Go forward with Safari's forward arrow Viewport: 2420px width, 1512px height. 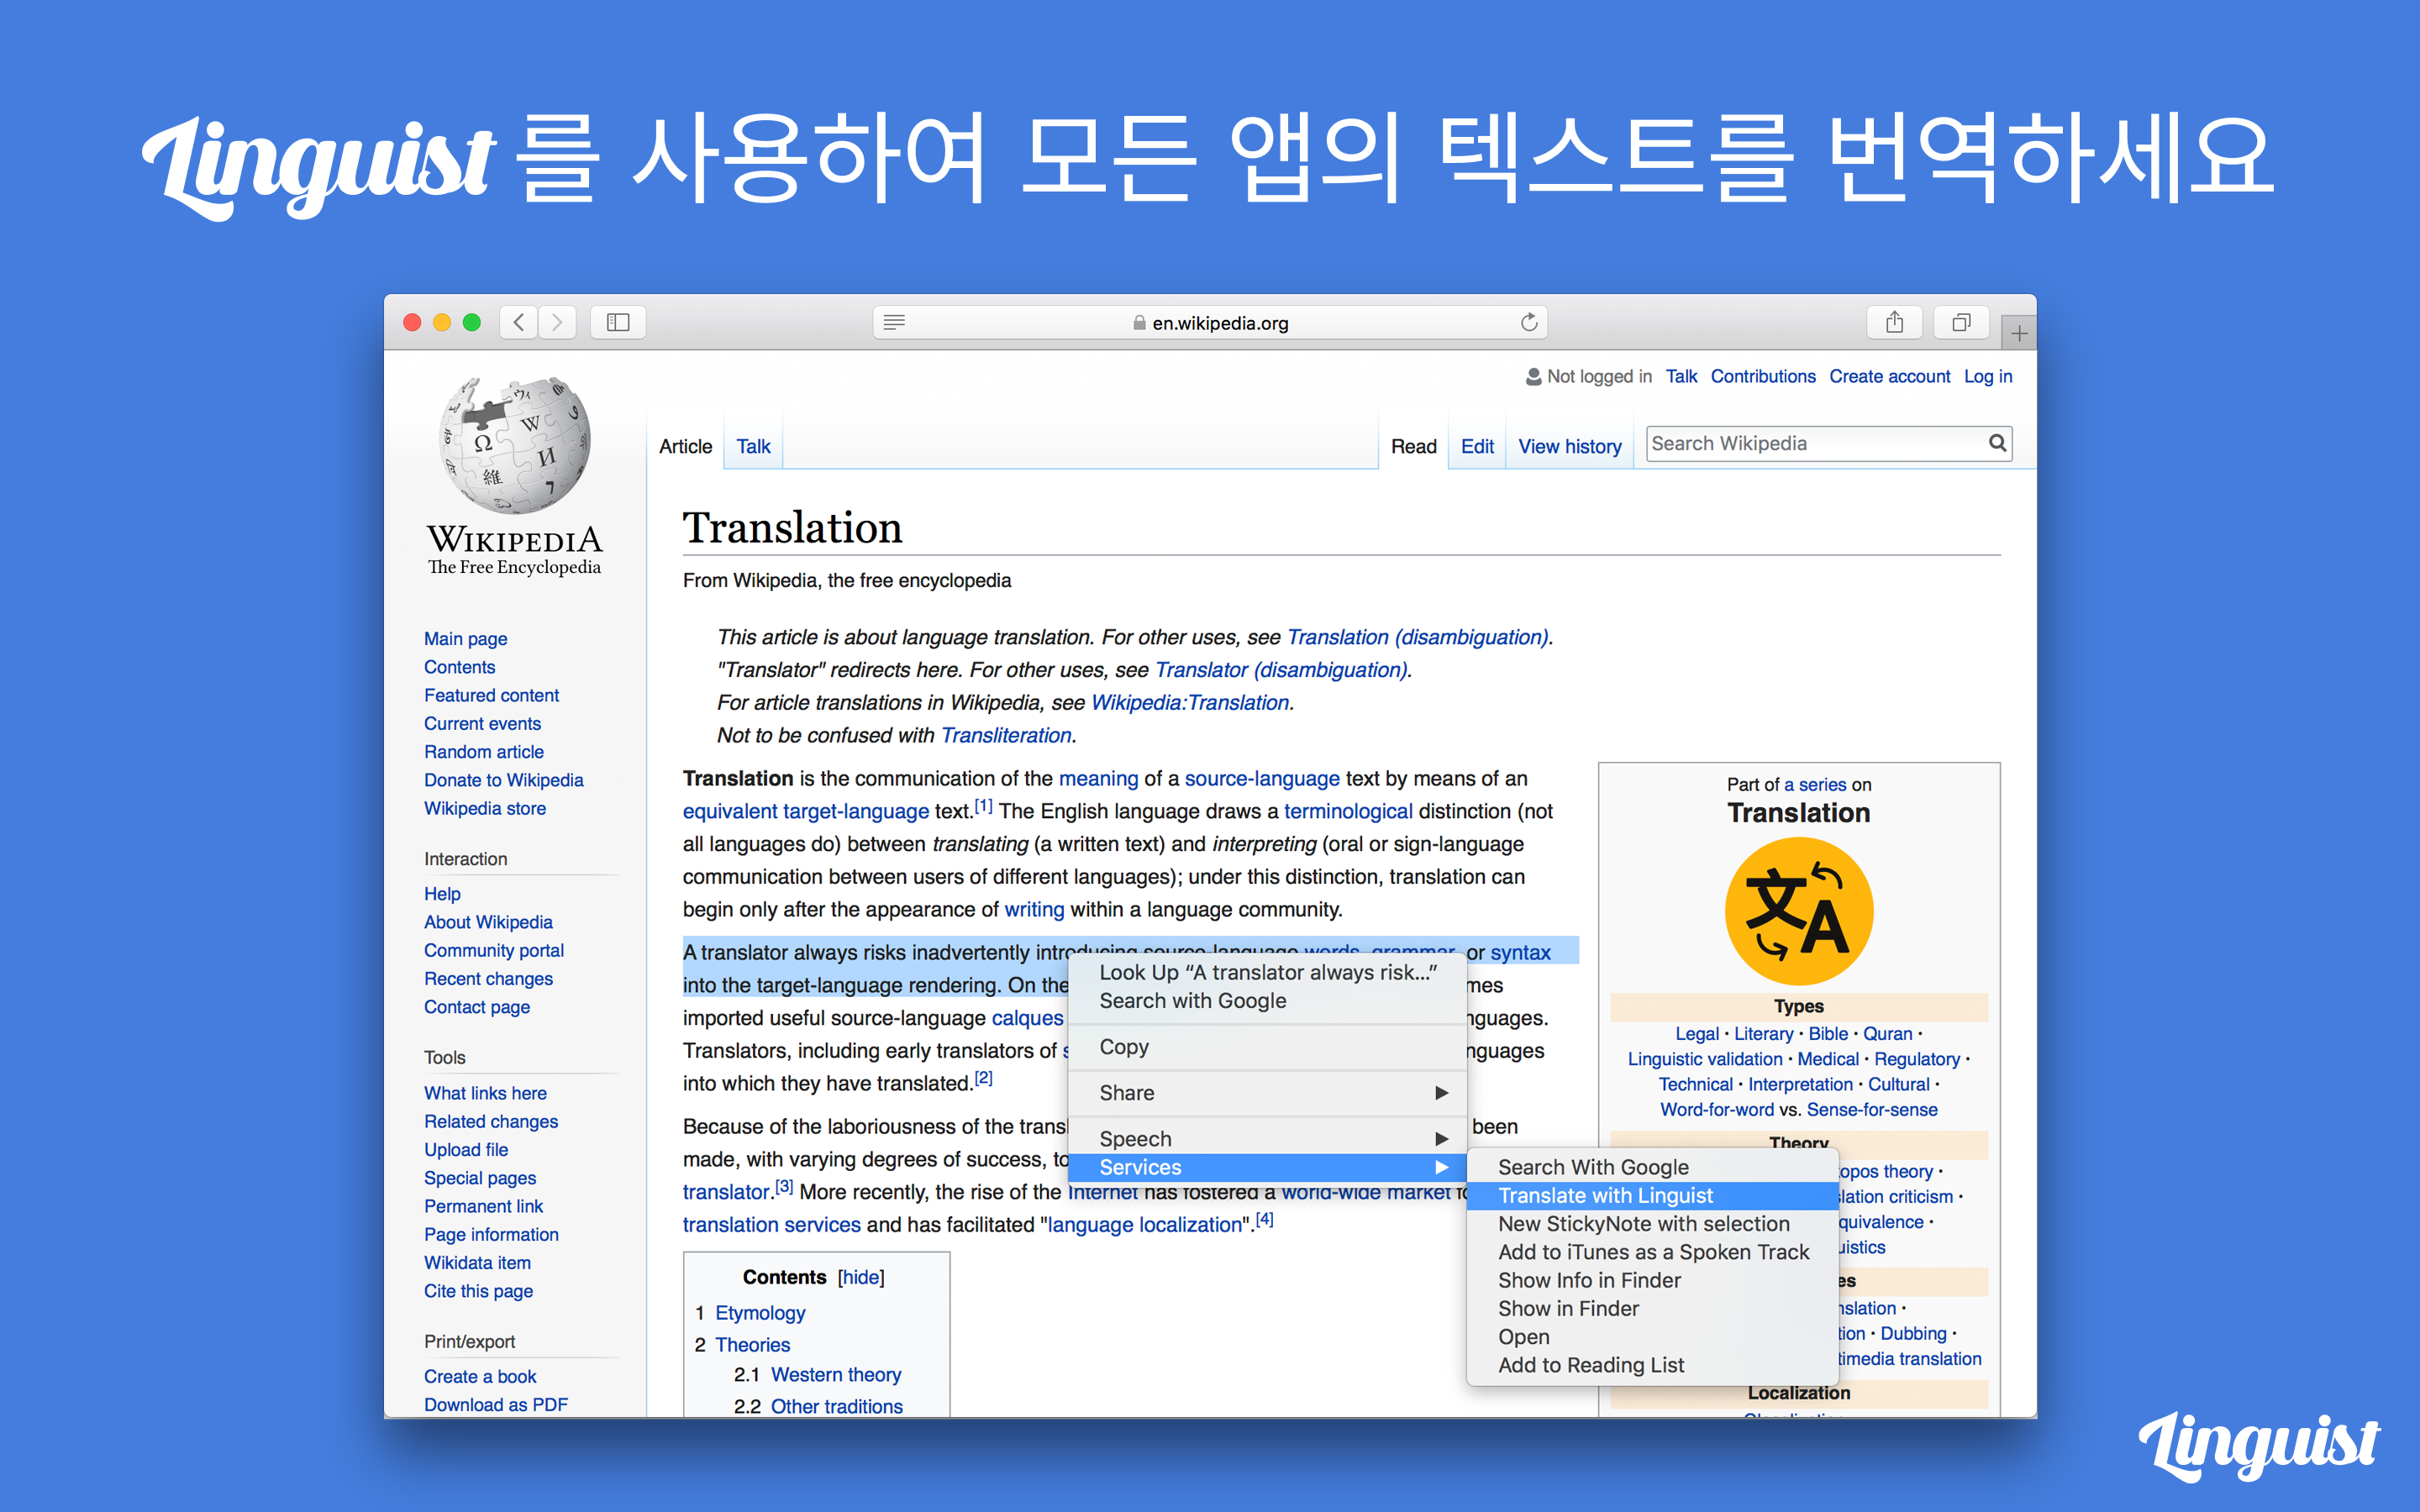point(557,322)
